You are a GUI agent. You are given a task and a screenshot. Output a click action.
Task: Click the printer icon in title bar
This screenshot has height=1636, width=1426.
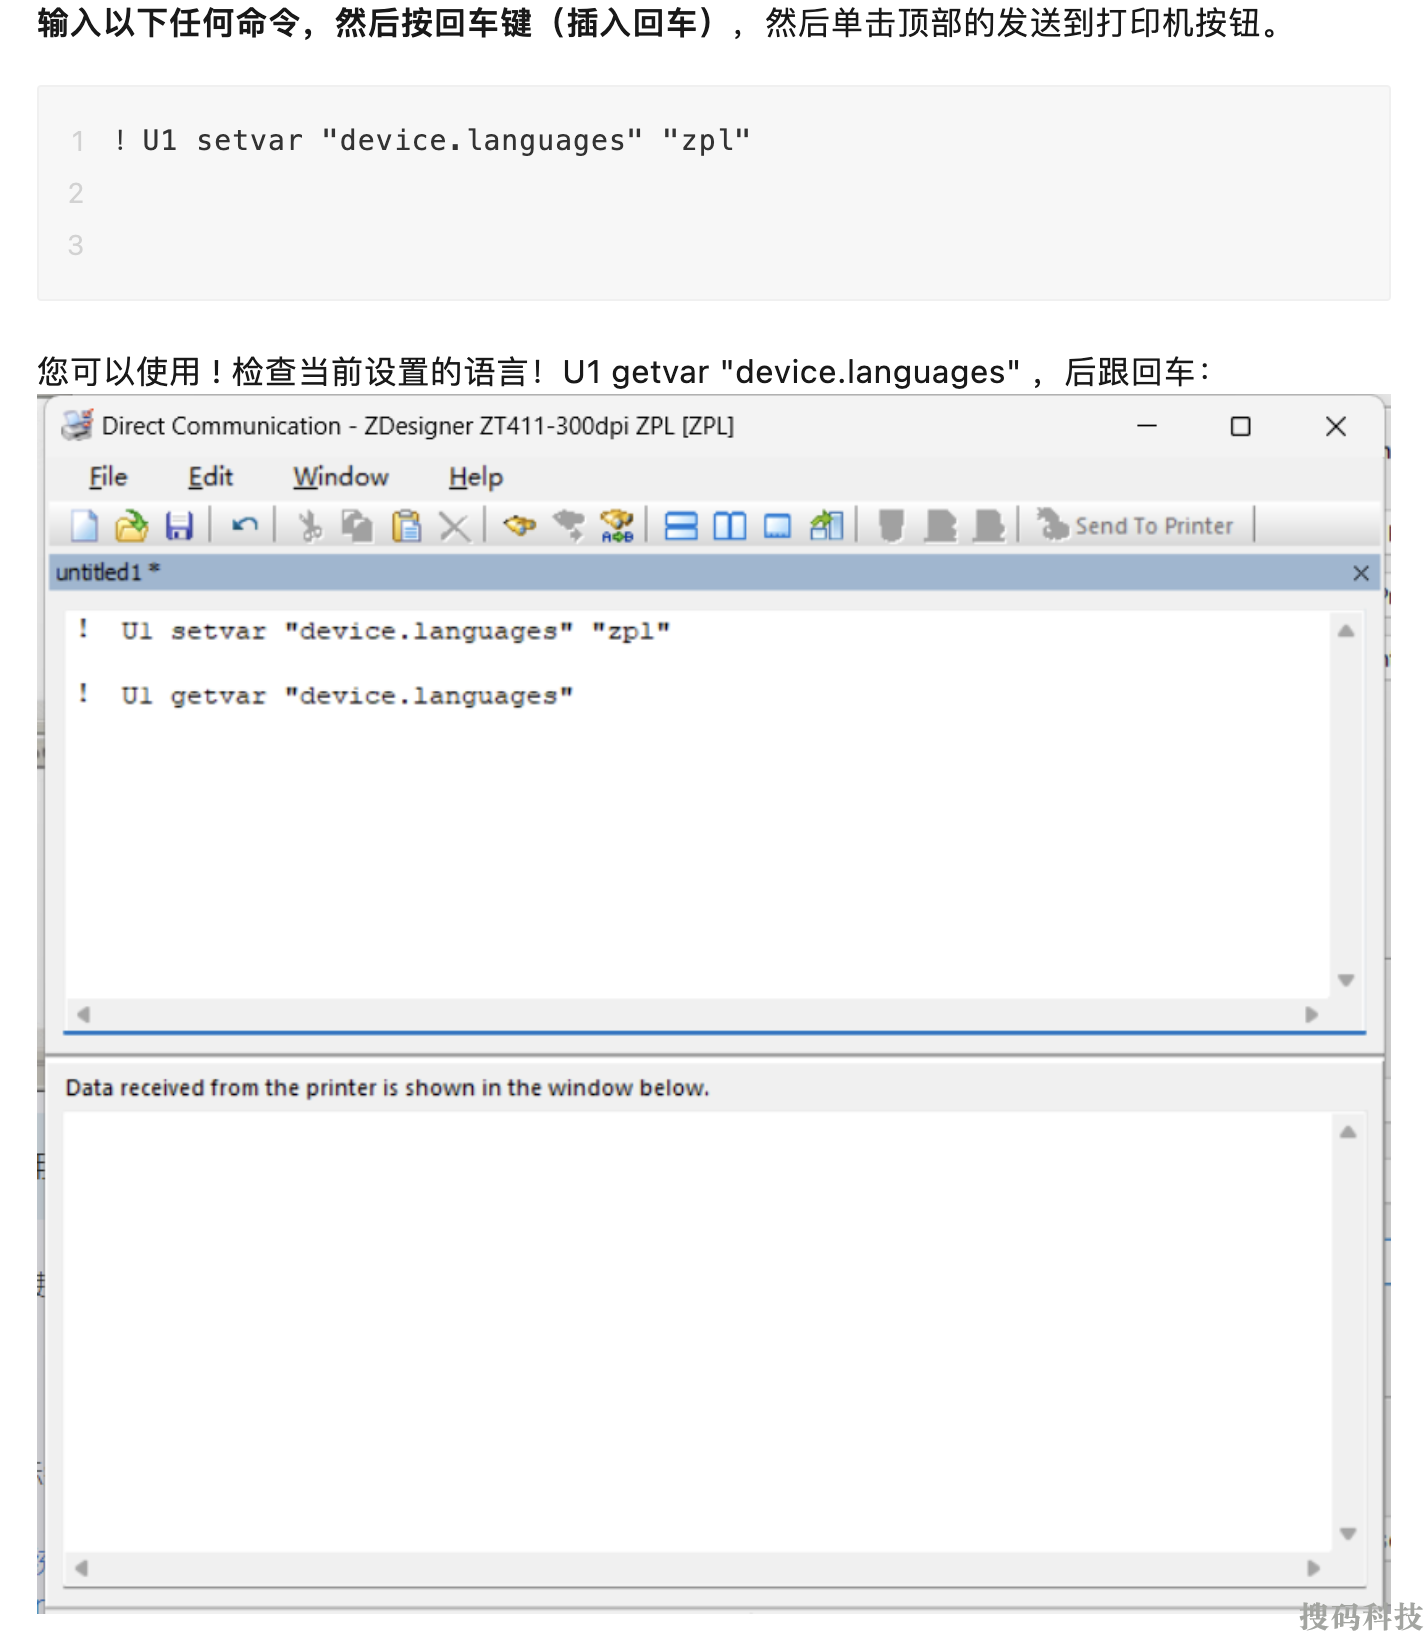coord(77,425)
